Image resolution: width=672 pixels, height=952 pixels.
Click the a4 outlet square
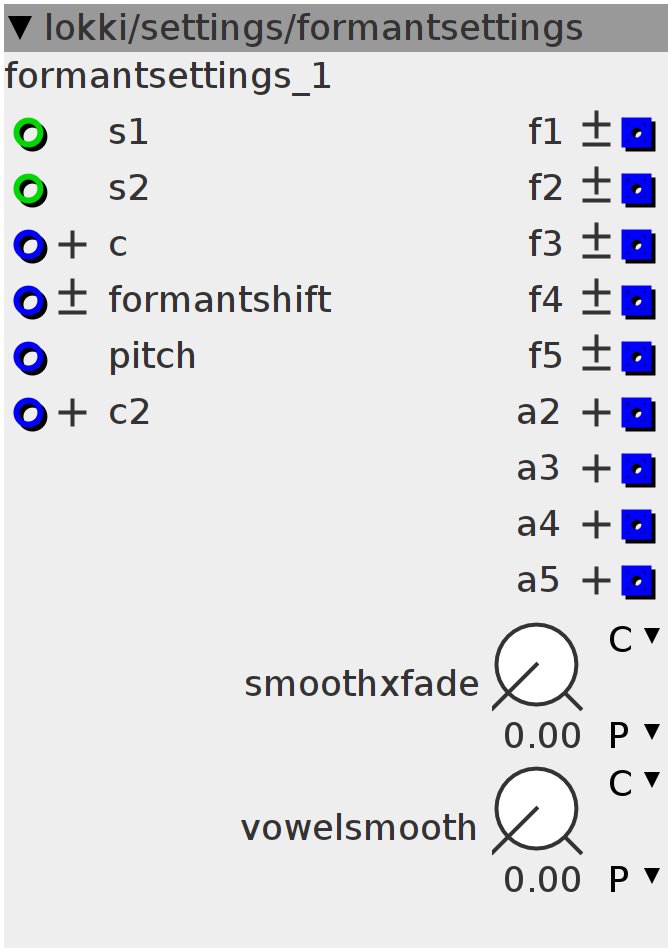(x=638, y=526)
